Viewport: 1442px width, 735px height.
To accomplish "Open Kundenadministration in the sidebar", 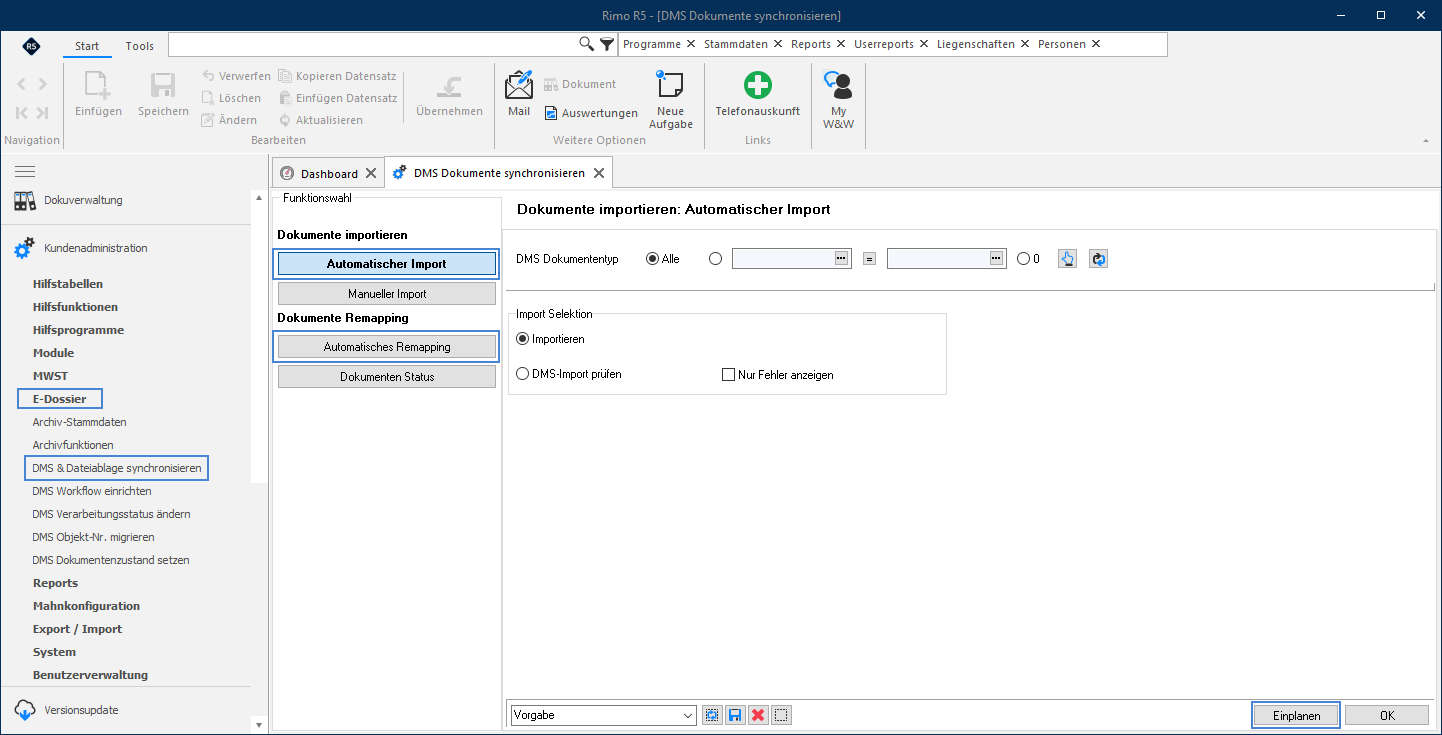I will pyautogui.click(x=80, y=248).
